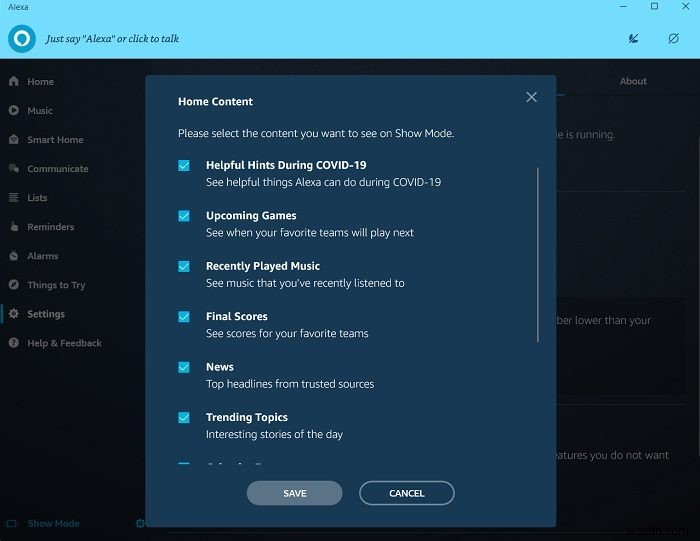Uncheck Helpful Hints During COVID-19
Image resolution: width=700 pixels, height=541 pixels.
coord(184,166)
